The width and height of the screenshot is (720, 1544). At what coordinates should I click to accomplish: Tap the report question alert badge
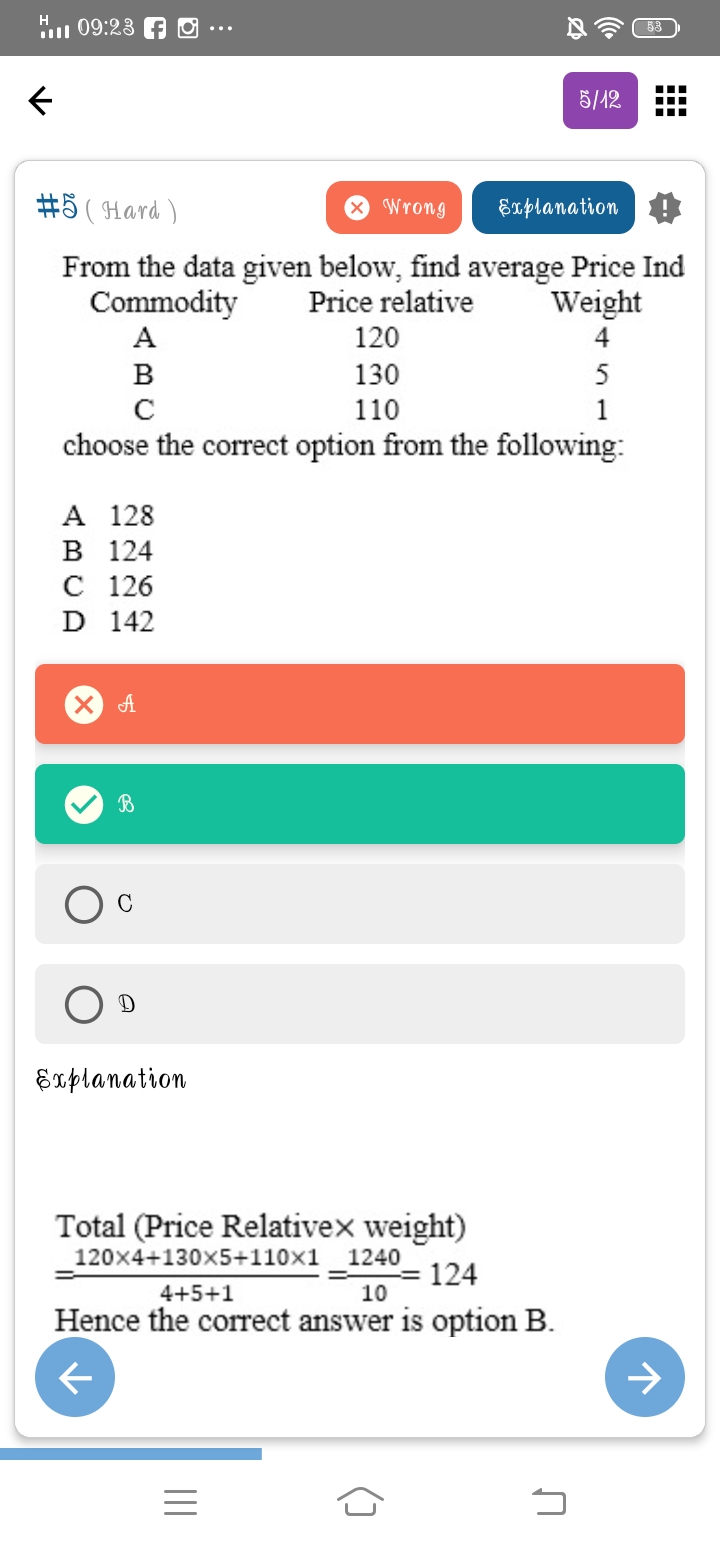coord(664,208)
